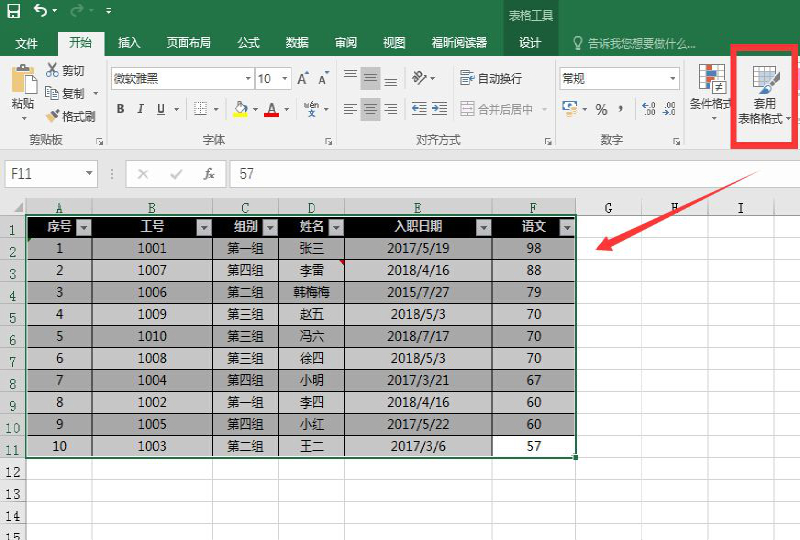Viewport: 800px width, 540px height.
Task: Open the font name dropdown (微软雅黑)
Action: pos(248,78)
